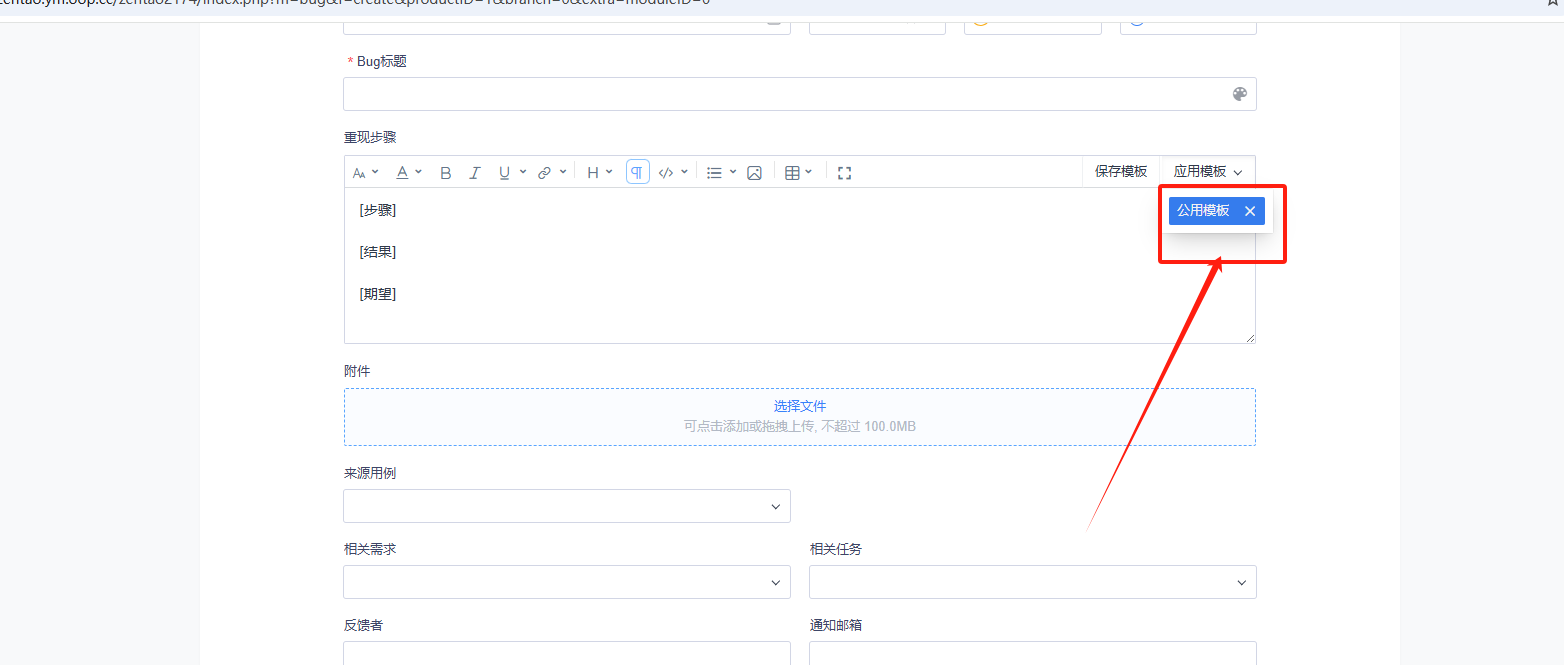This screenshot has height=665, width=1564.
Task: Insert an image using the image icon
Action: (755, 173)
